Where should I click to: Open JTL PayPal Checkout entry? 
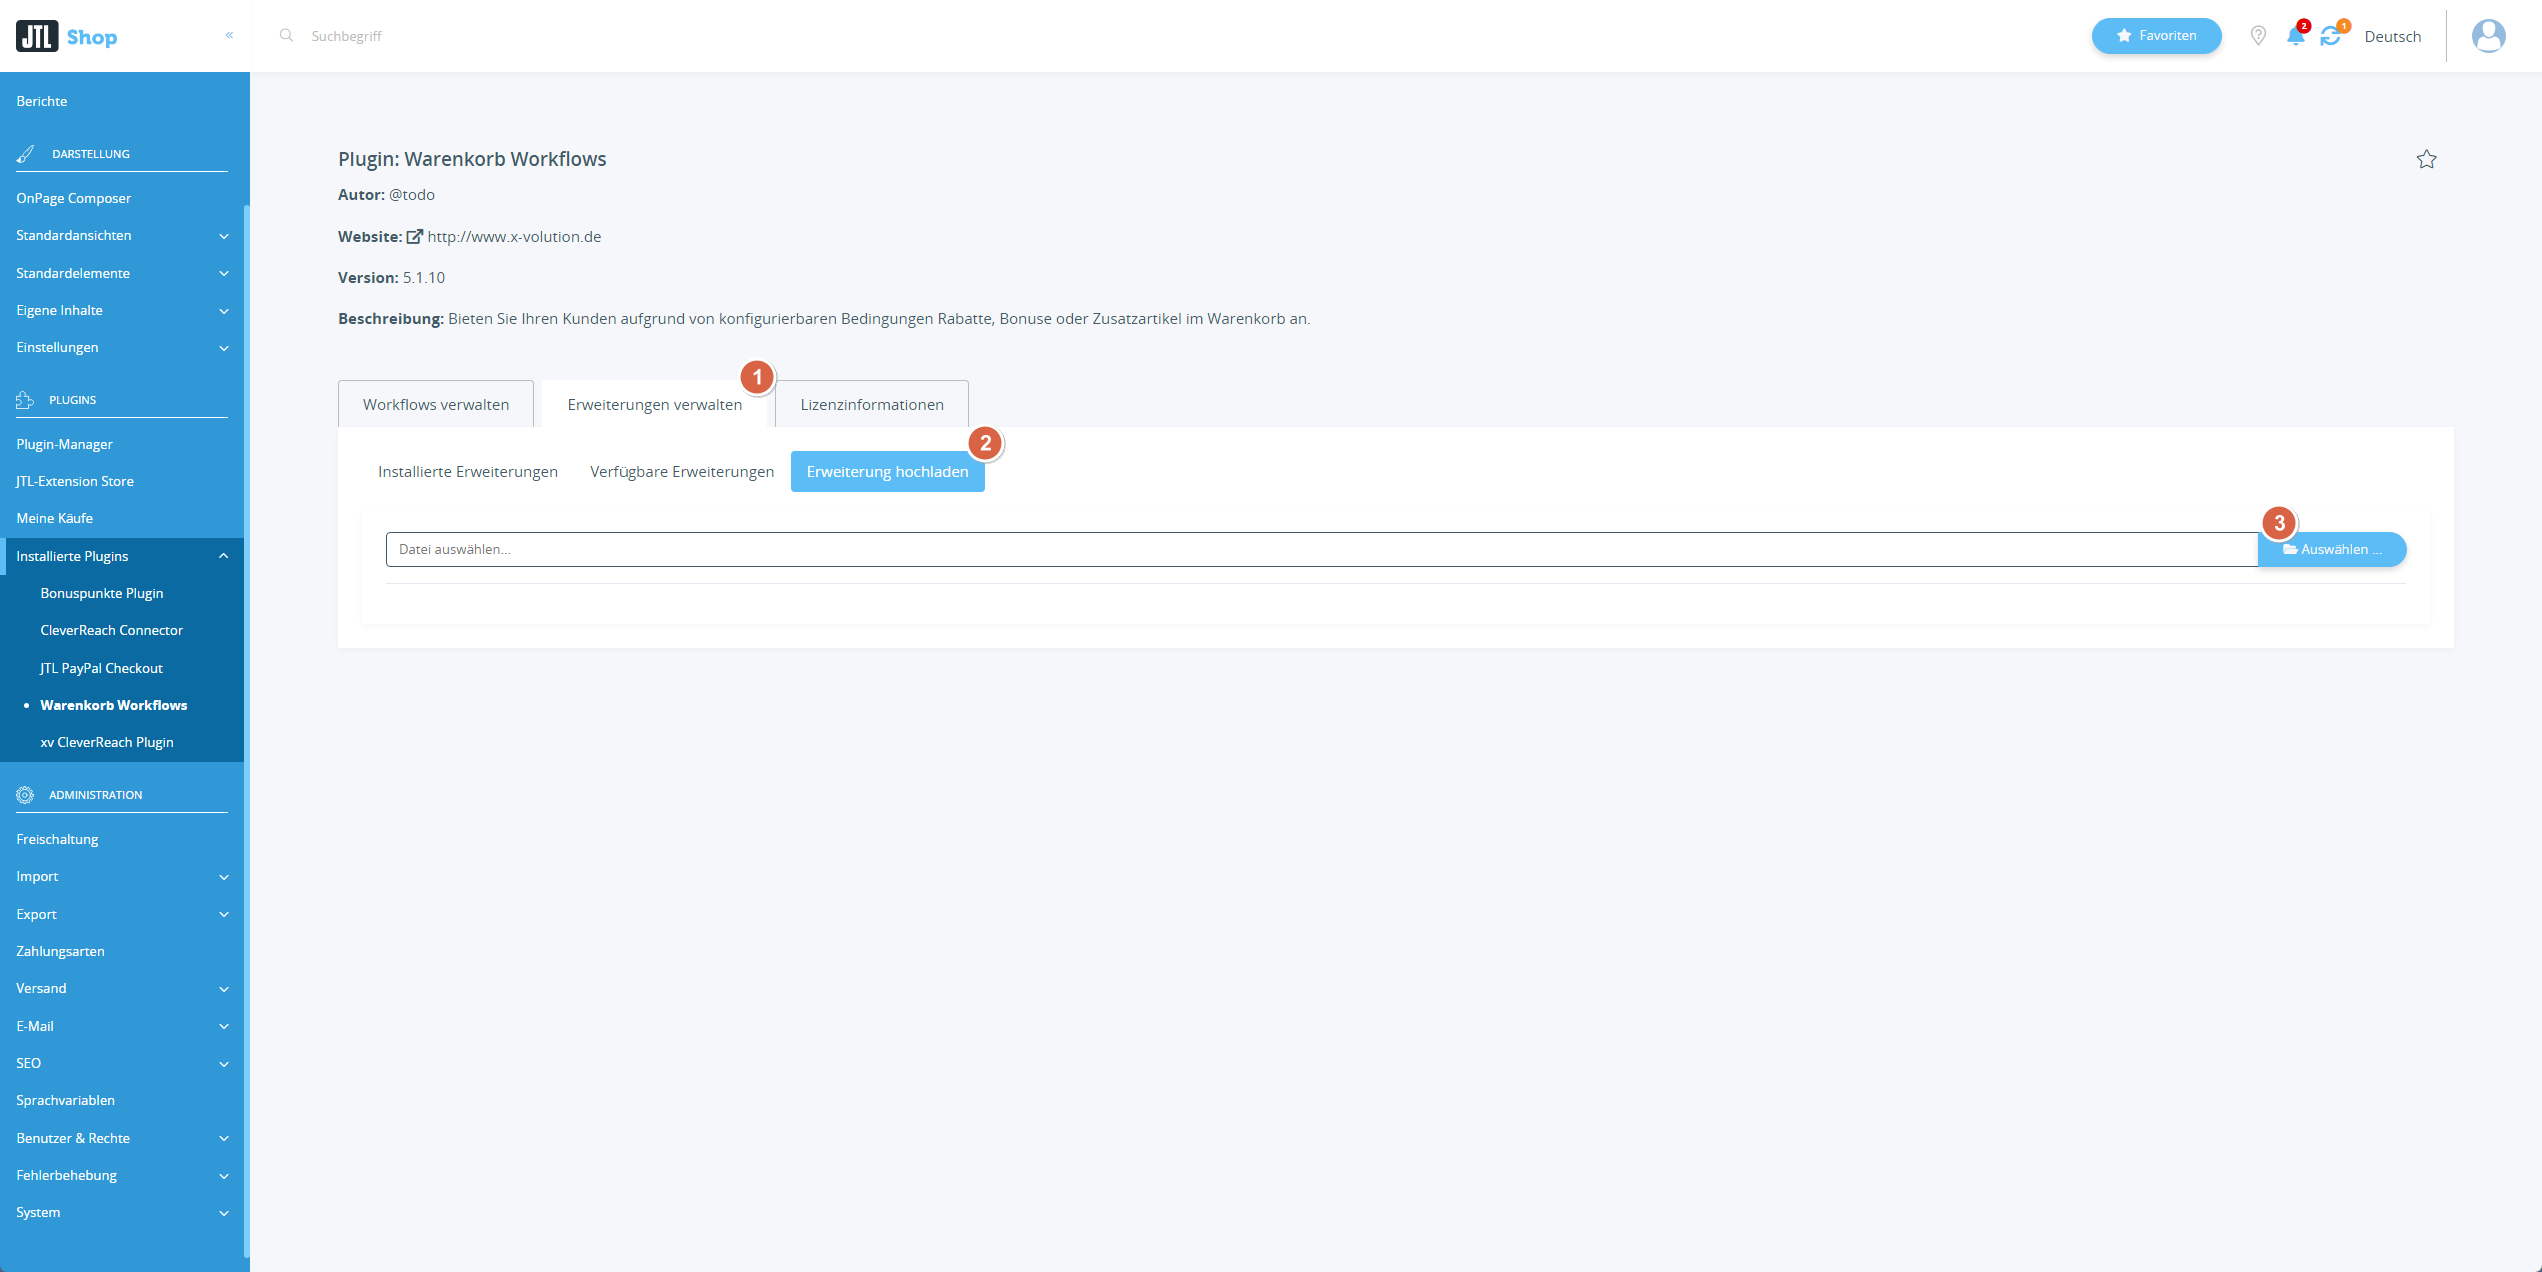[102, 668]
